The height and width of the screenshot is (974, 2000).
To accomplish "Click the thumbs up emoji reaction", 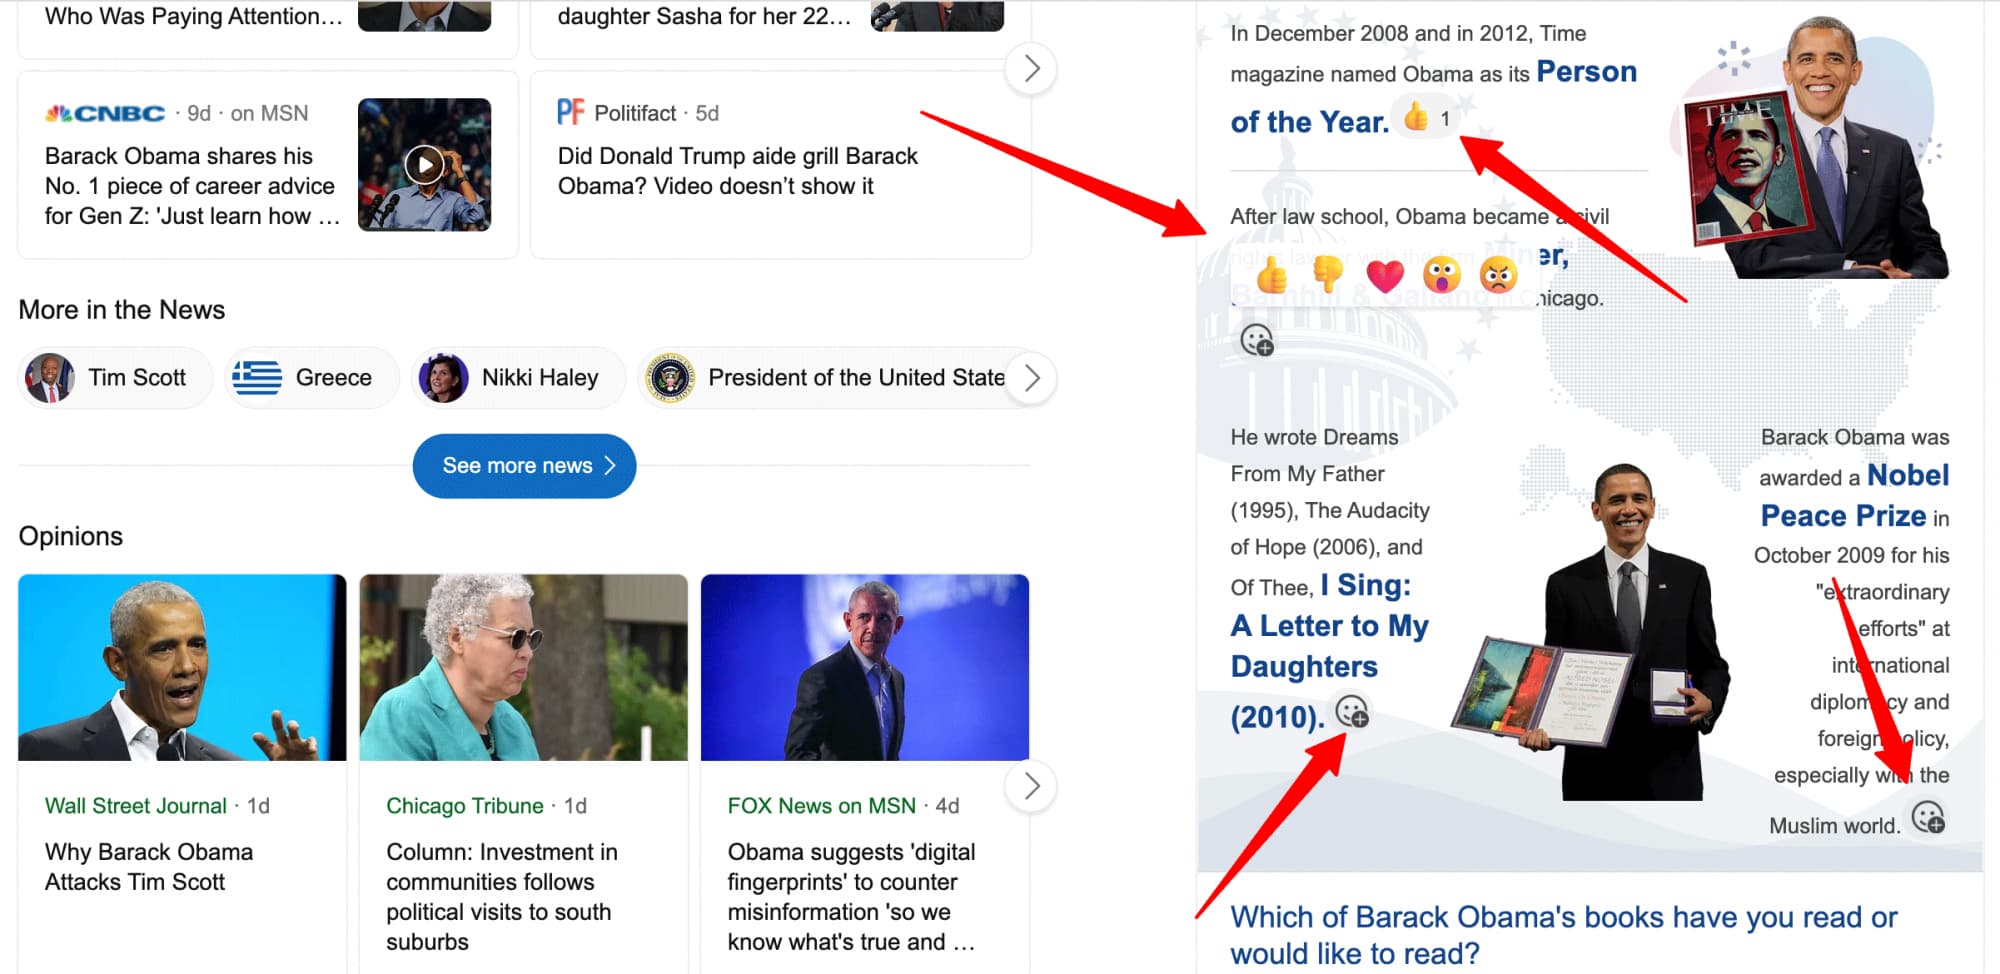I will click(x=1271, y=274).
